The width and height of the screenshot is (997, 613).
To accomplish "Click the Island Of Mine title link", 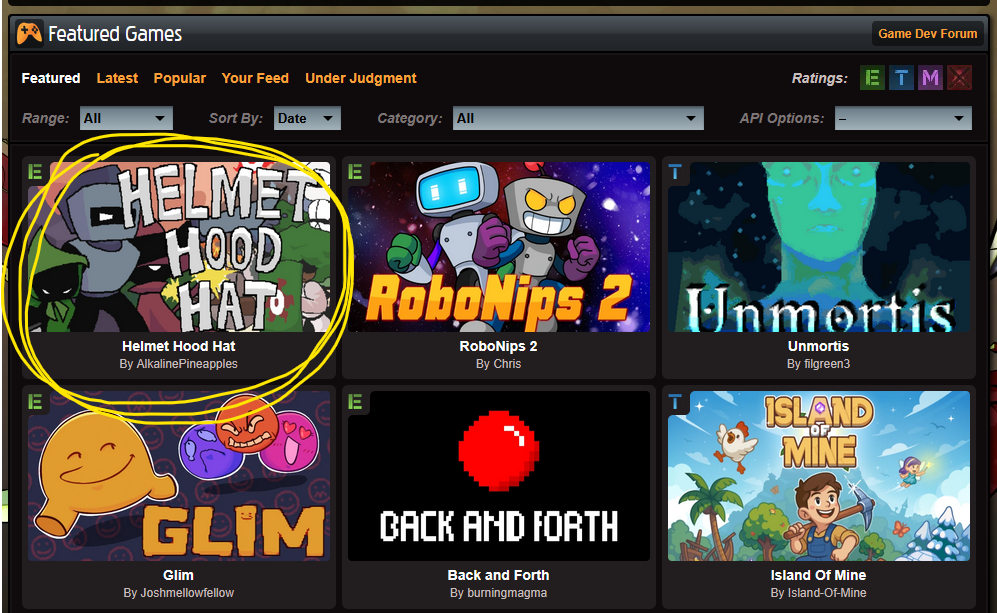I will (818, 575).
